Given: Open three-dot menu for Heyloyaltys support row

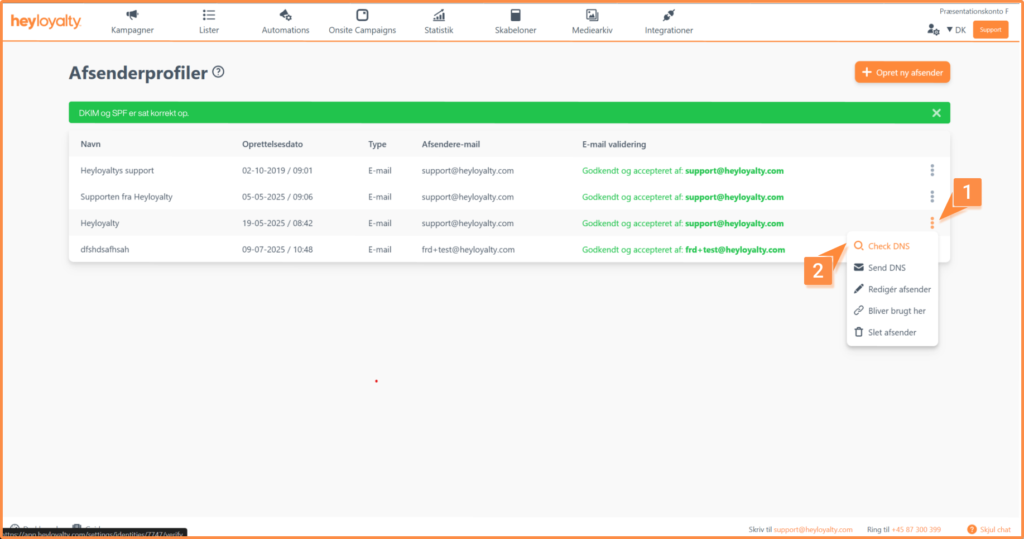Looking at the screenshot, I should (932, 171).
